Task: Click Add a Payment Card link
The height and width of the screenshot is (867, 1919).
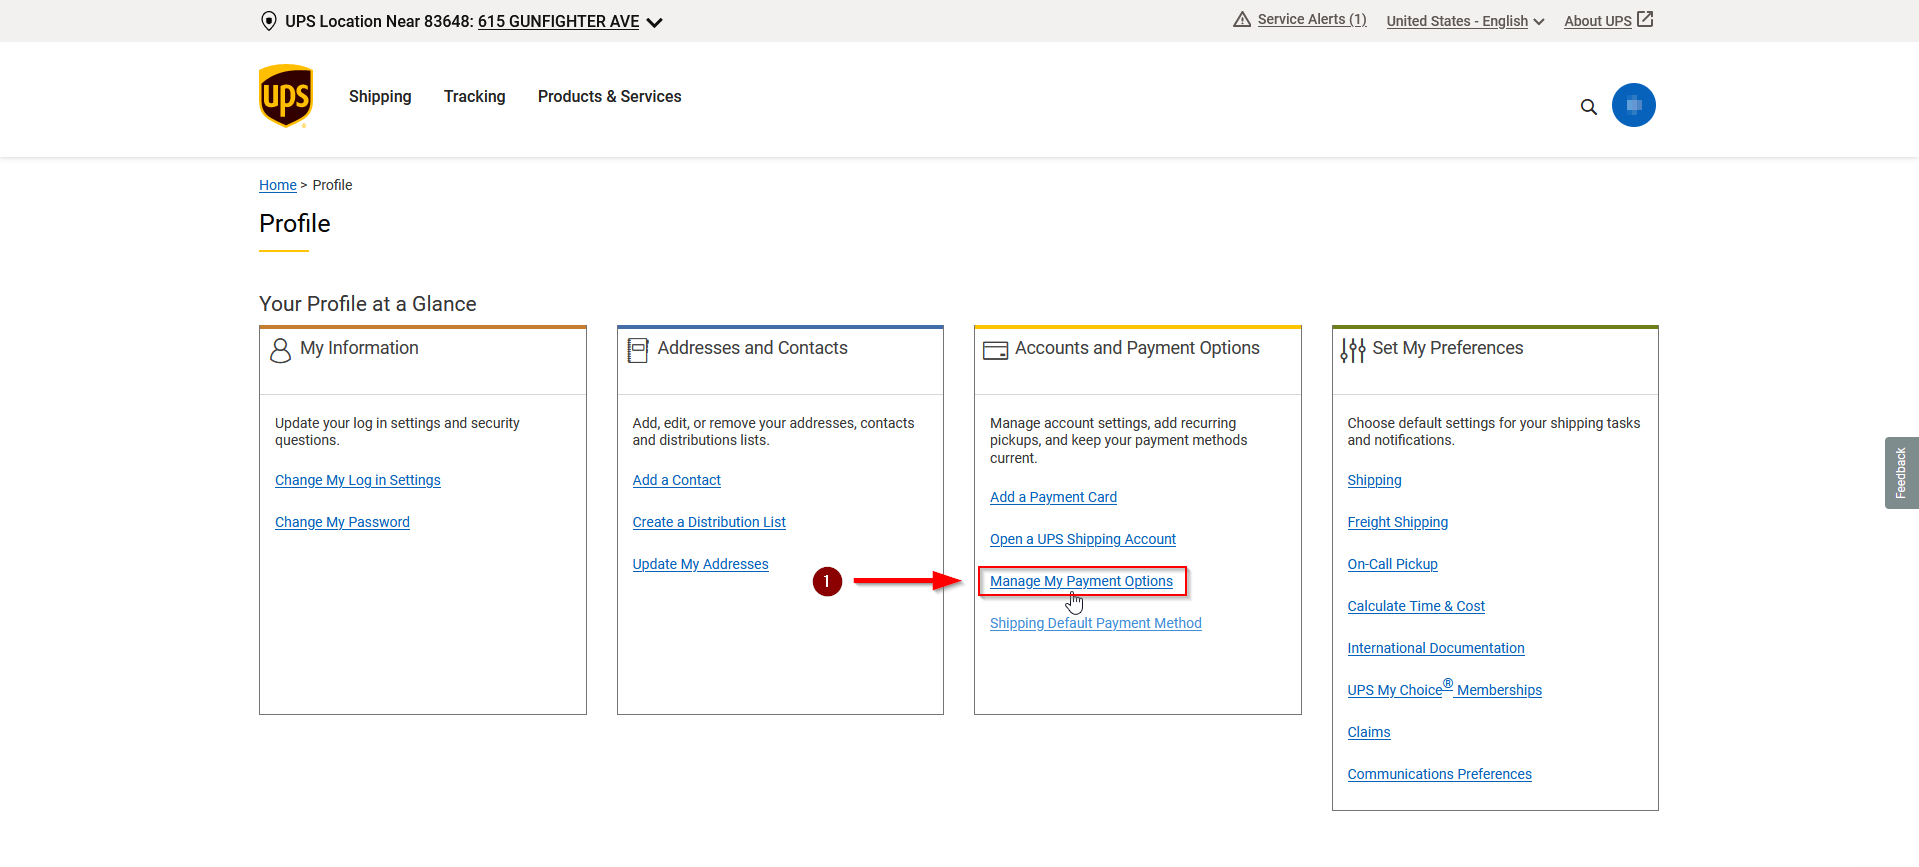Action: coord(1053,497)
